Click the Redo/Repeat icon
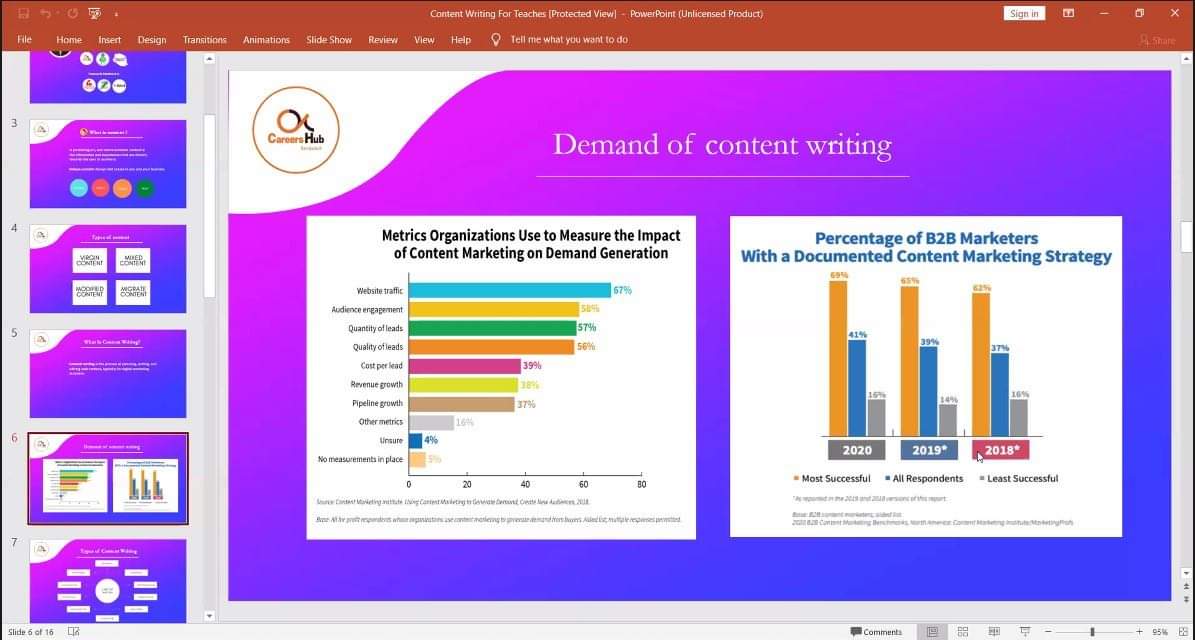Viewport: 1195px width, 640px height. [72, 14]
